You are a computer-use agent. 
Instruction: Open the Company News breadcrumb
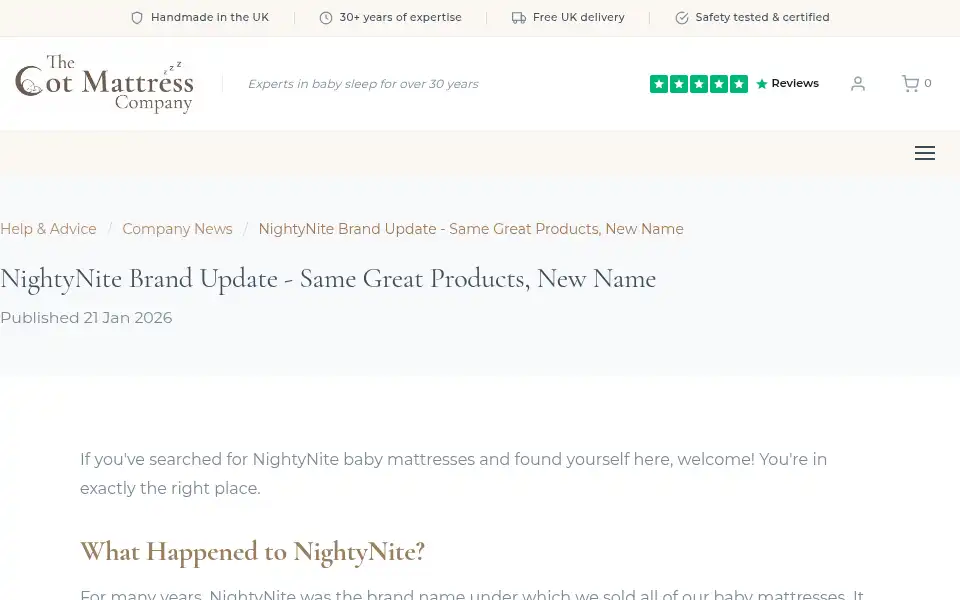178,229
